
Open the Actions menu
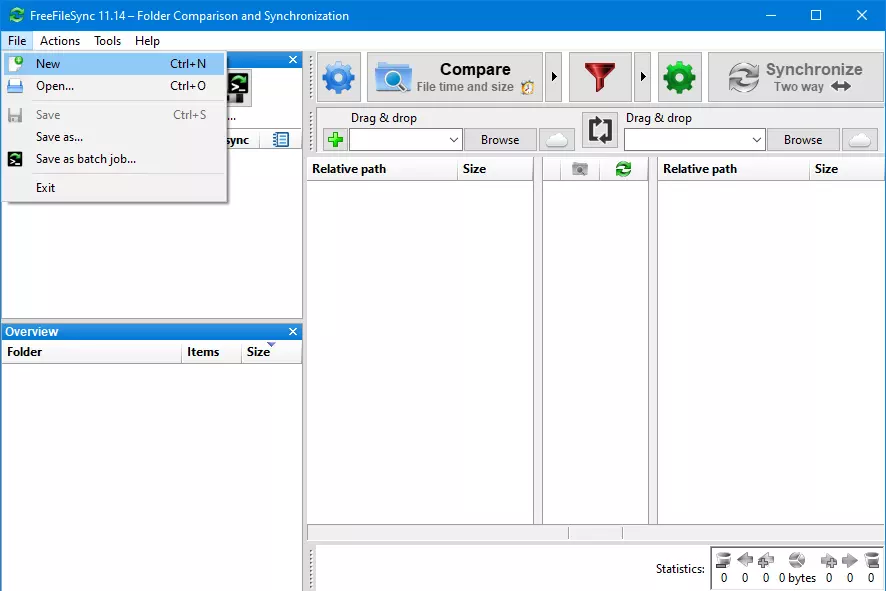tap(60, 41)
